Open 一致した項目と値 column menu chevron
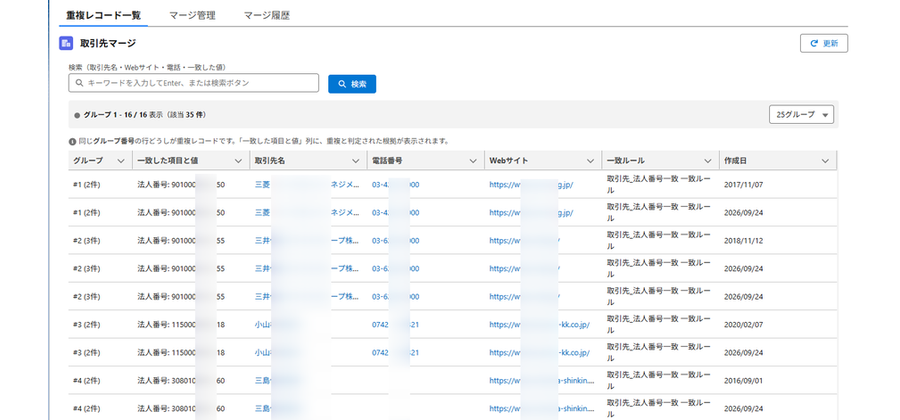This screenshot has width=900, height=420. 238,161
